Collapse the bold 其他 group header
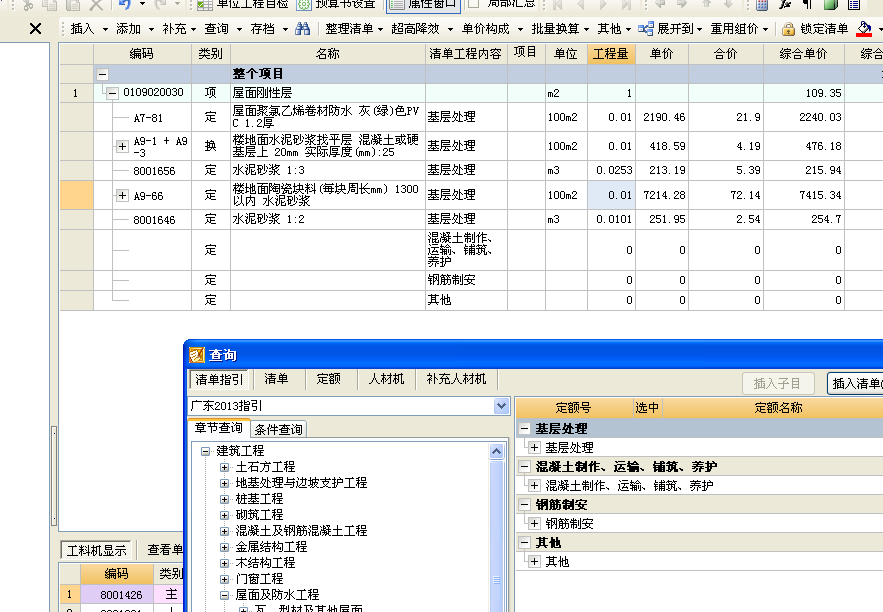 524,543
